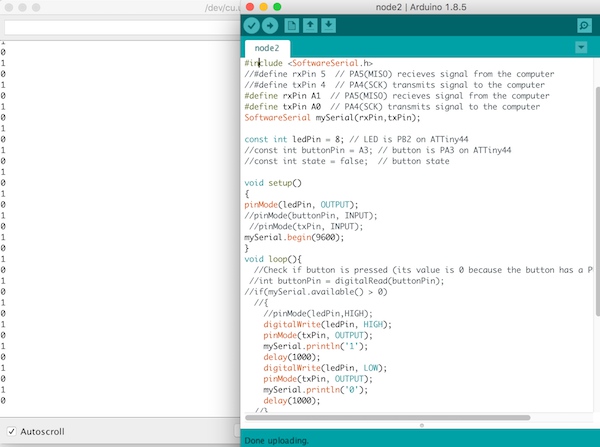Click 'digitalWrite(ledPin, LOW);' line
600x447 pixels.
[x=325, y=368]
